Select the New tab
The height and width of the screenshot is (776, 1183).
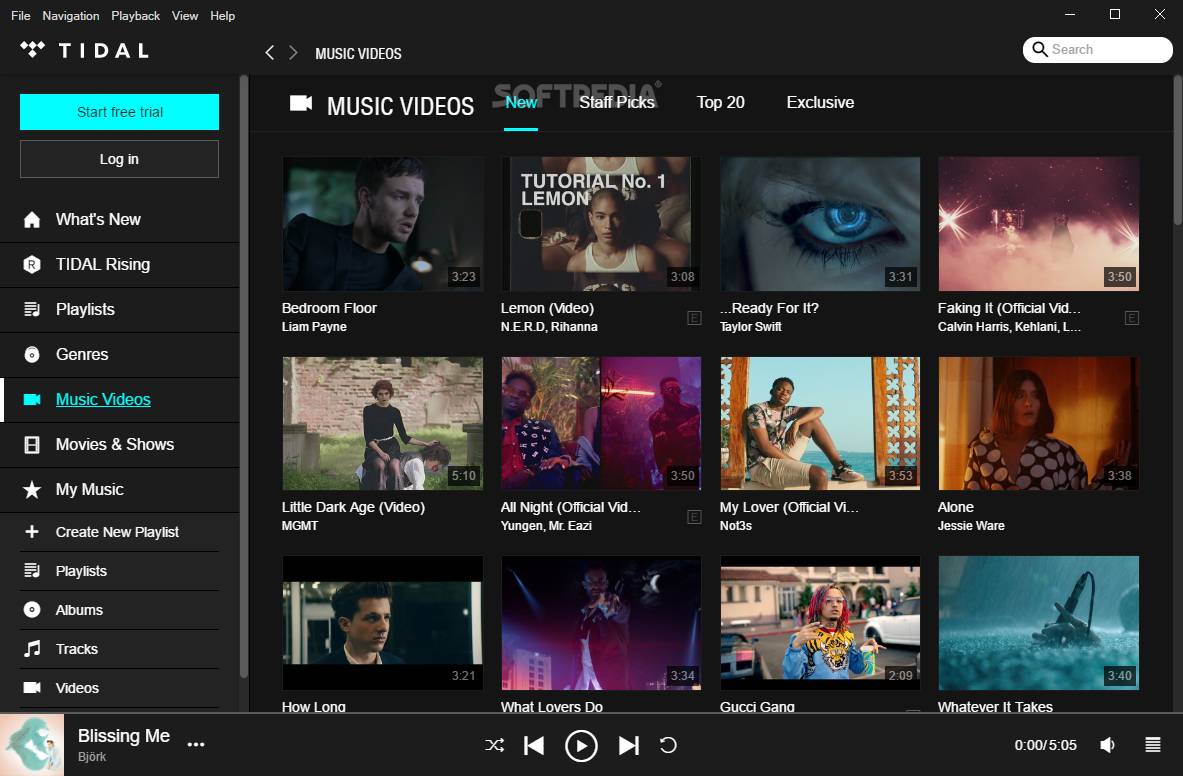pyautogui.click(x=521, y=103)
